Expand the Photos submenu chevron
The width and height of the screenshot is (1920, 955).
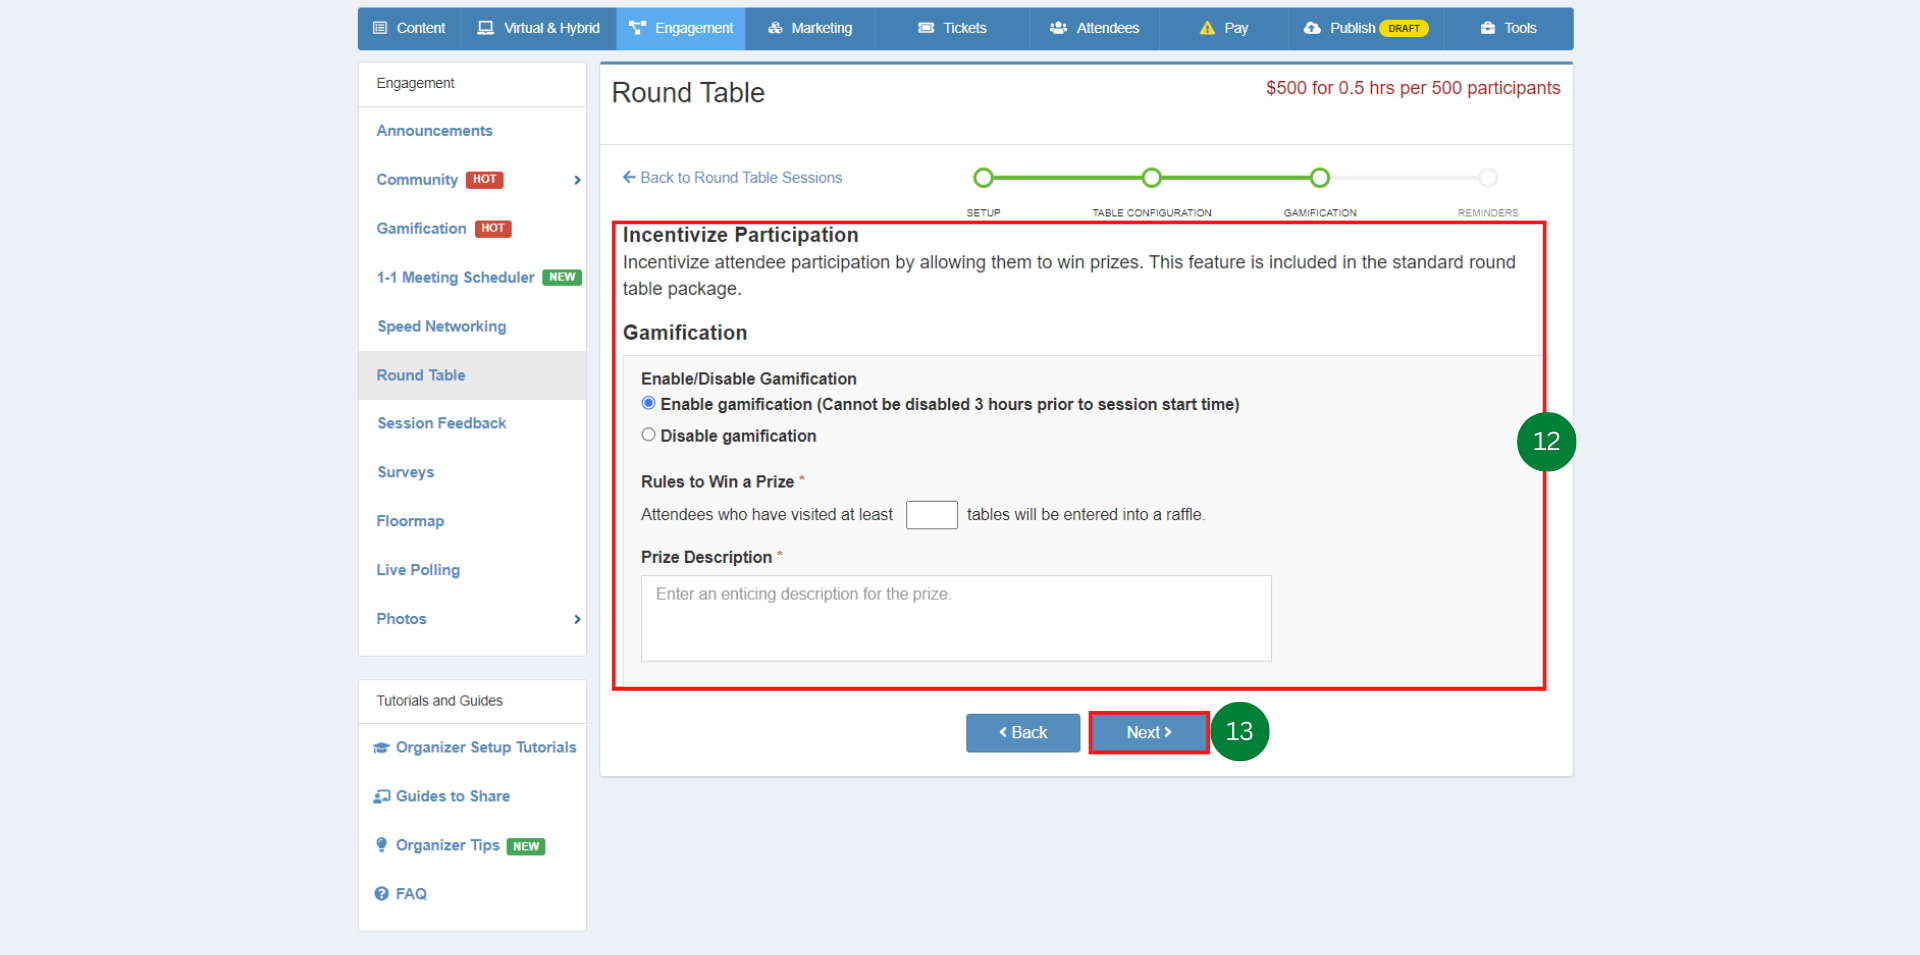(x=577, y=619)
